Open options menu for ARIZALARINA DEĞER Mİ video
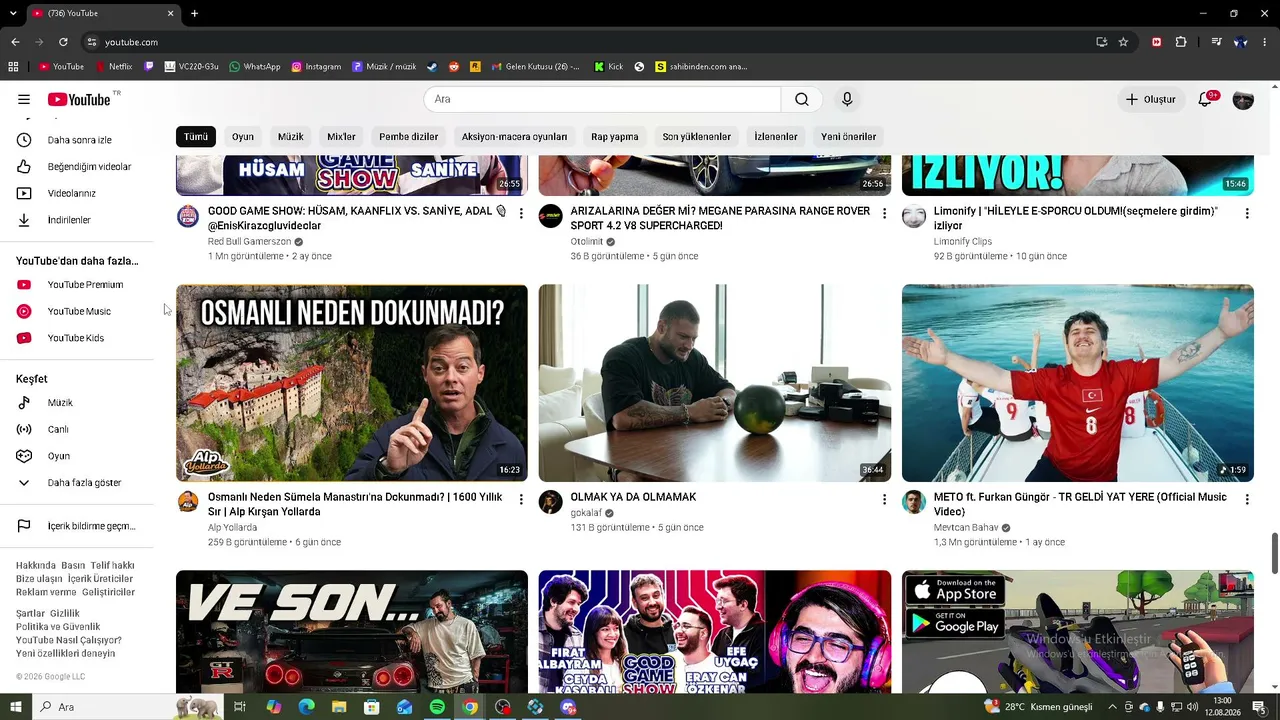The width and height of the screenshot is (1280, 720). coord(884,213)
